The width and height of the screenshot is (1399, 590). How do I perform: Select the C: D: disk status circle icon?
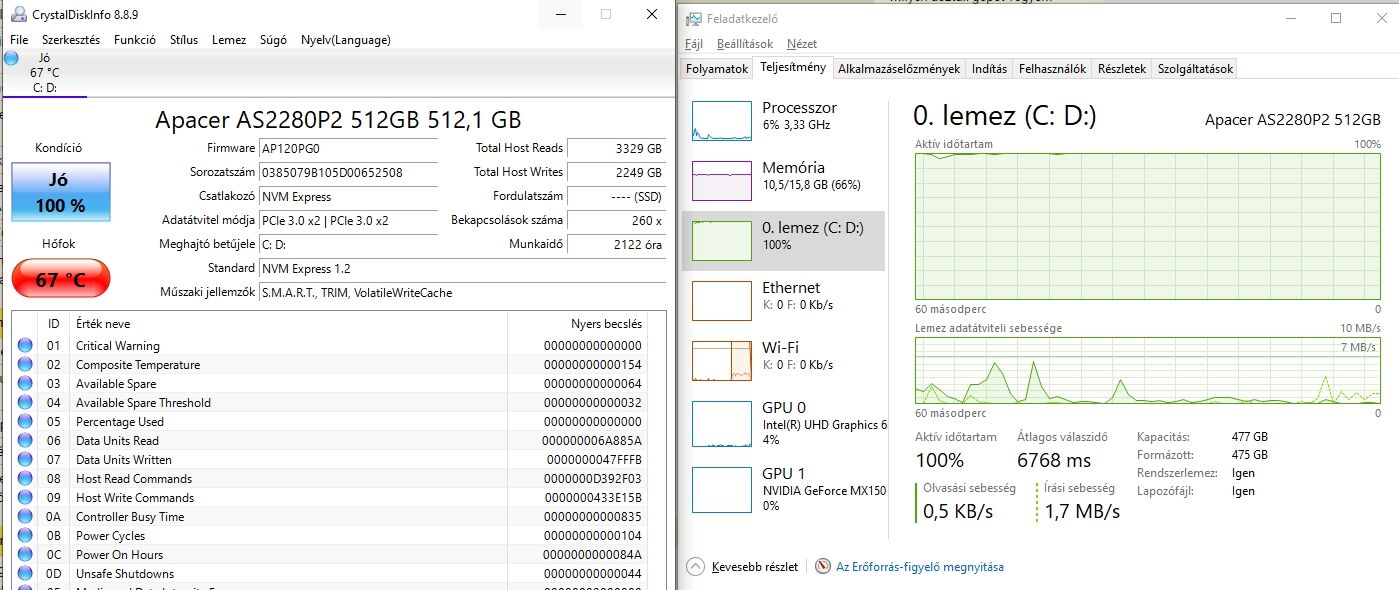(x=11, y=58)
